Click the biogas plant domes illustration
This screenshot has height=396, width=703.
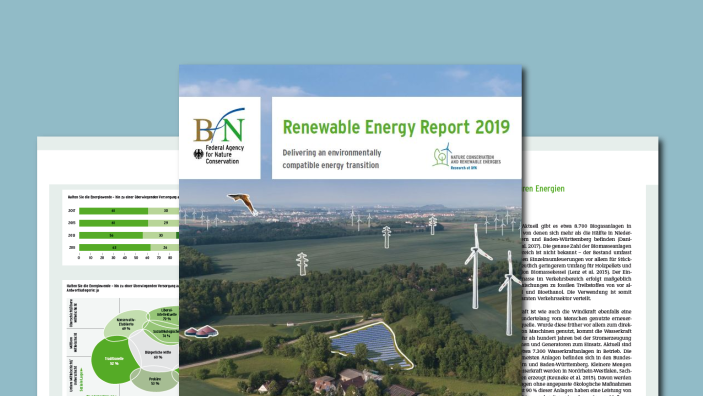point(201,331)
